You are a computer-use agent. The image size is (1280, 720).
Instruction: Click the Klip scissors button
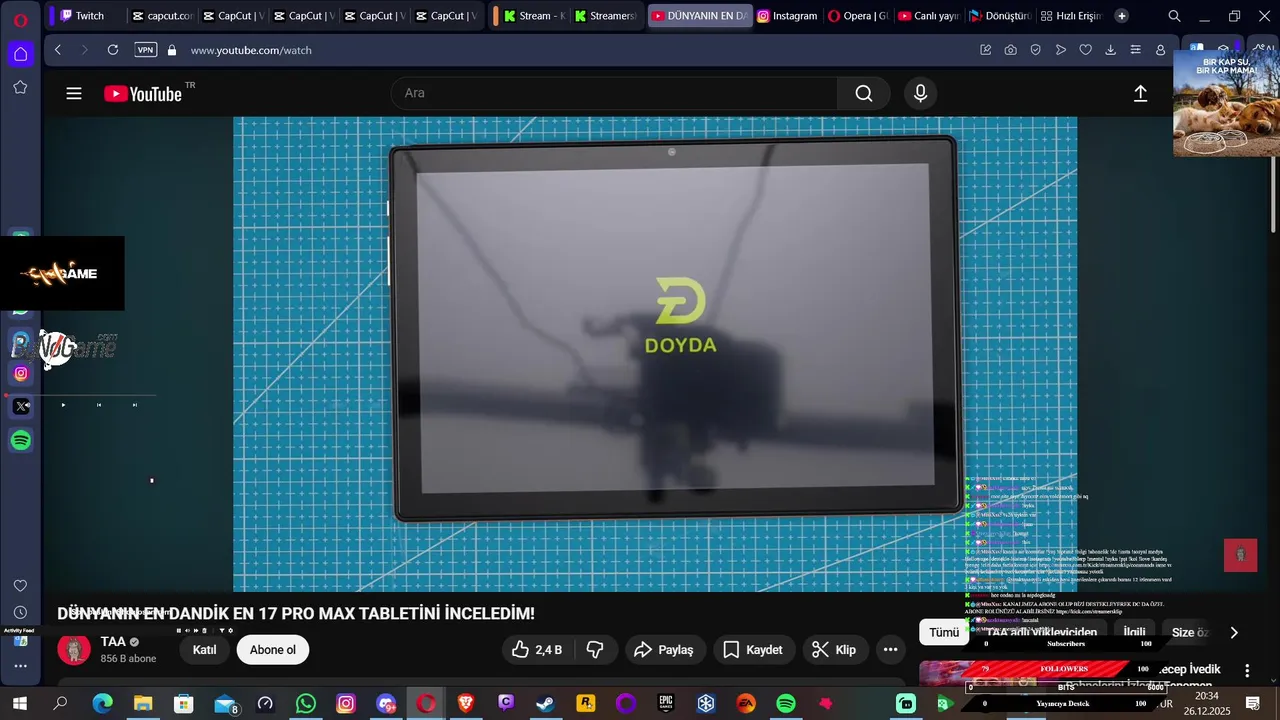coord(834,650)
